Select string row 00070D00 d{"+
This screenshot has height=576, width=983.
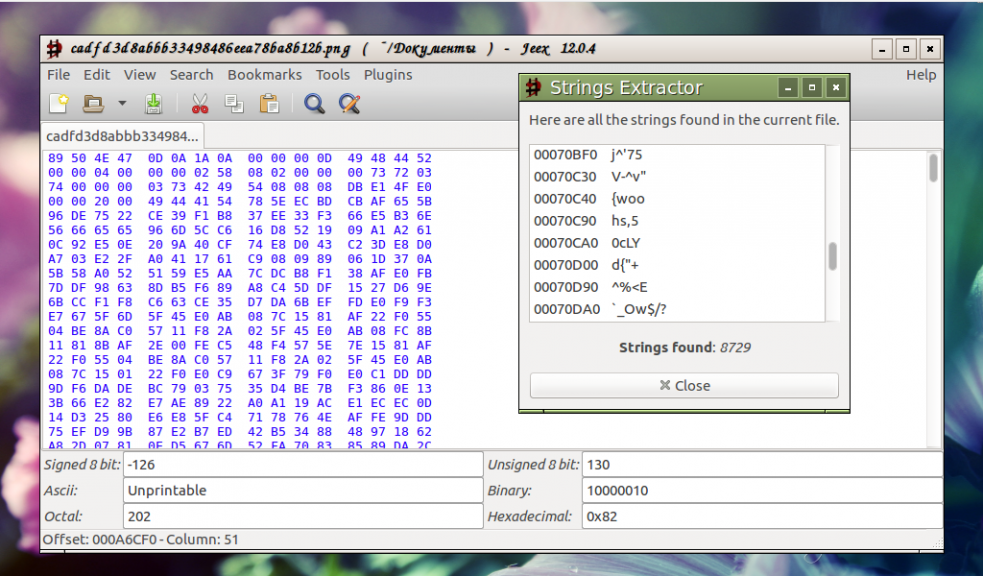pyautogui.click(x=678, y=264)
